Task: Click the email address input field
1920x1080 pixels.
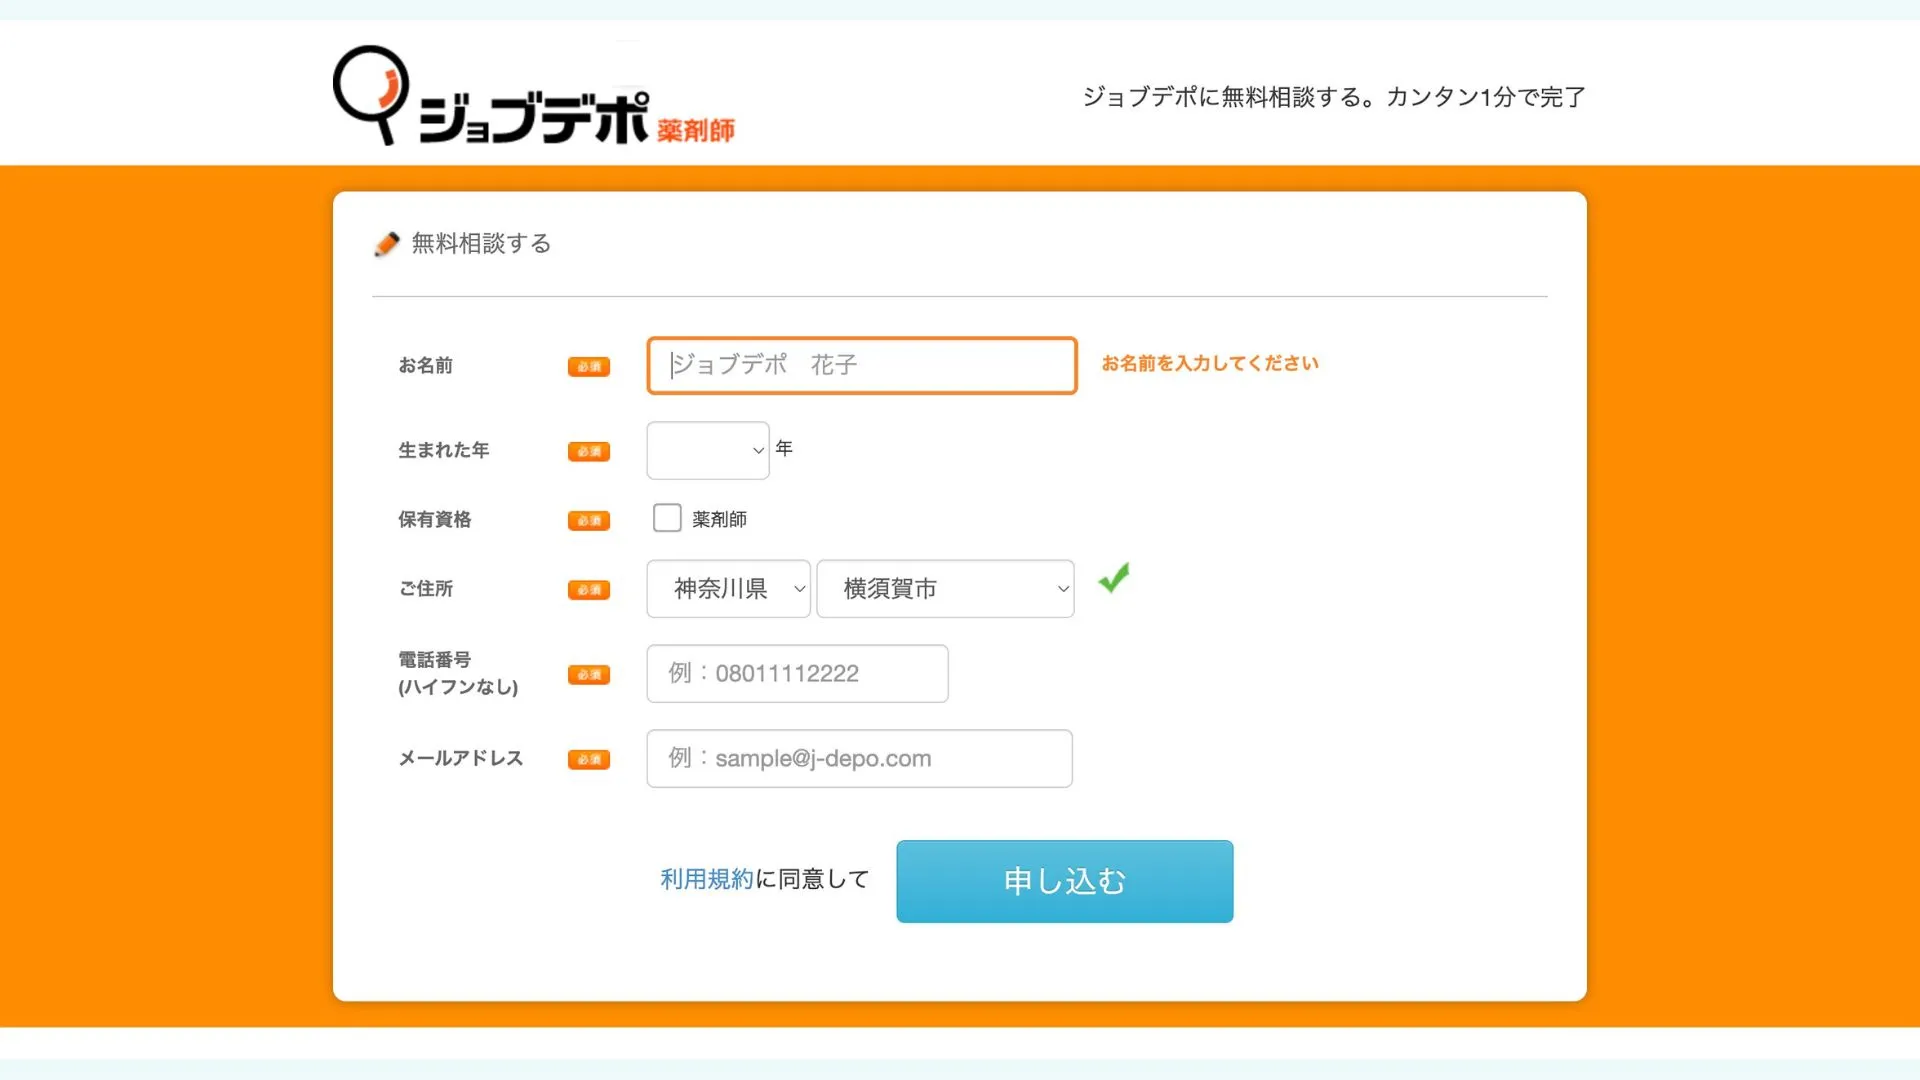Action: tap(860, 759)
